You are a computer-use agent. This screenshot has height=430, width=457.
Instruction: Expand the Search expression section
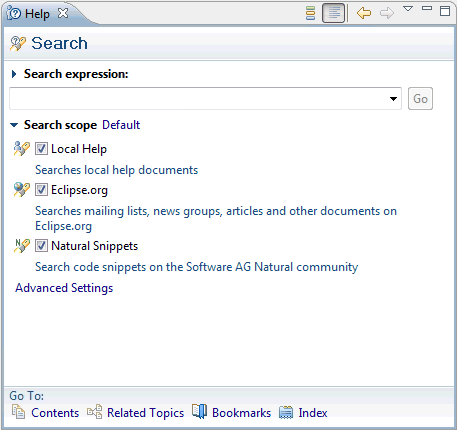click(14, 74)
